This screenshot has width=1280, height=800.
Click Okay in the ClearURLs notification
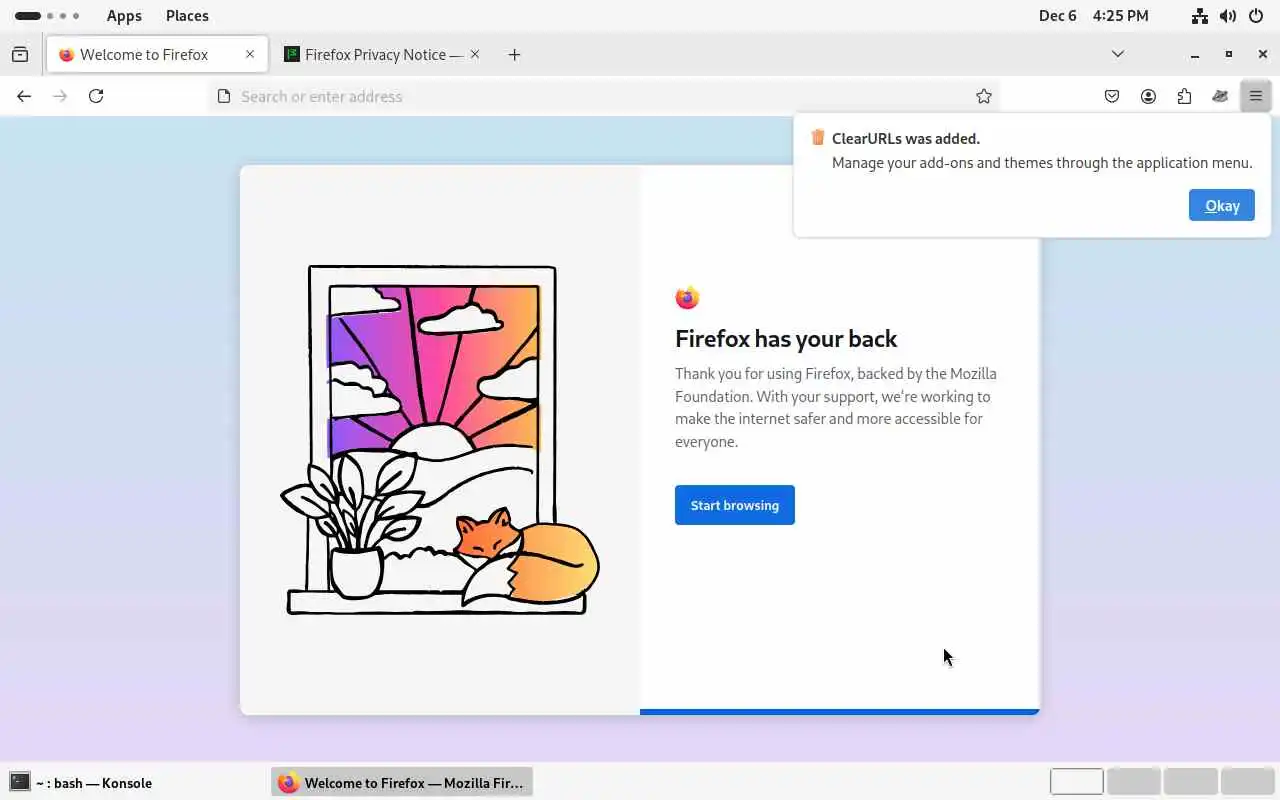(x=1222, y=205)
